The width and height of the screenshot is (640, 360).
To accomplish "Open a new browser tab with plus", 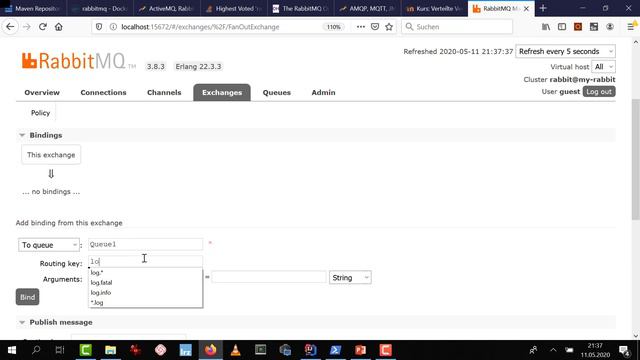I will [543, 8].
